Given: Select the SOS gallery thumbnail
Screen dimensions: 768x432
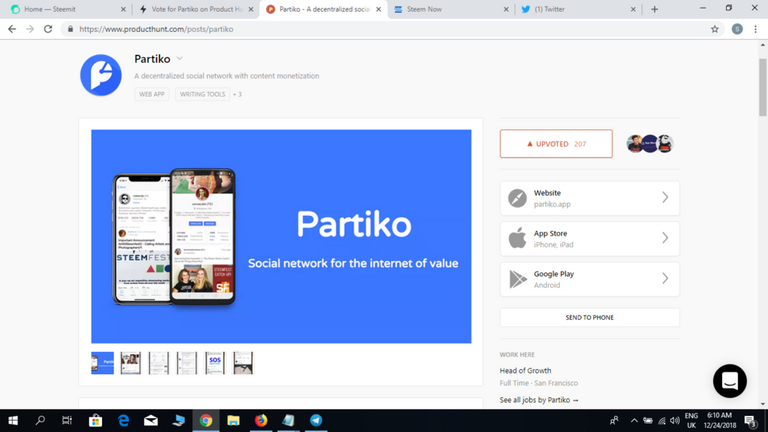Looking at the screenshot, I should coord(215,362).
